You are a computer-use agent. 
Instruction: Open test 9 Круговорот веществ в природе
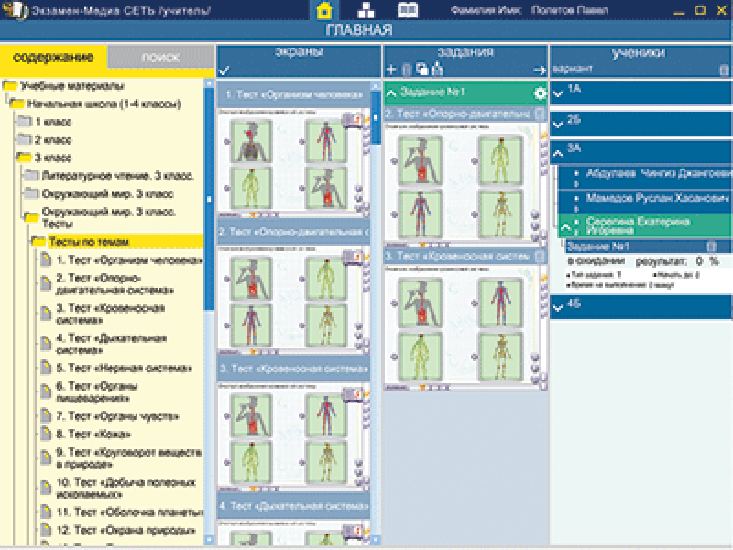tap(129, 458)
